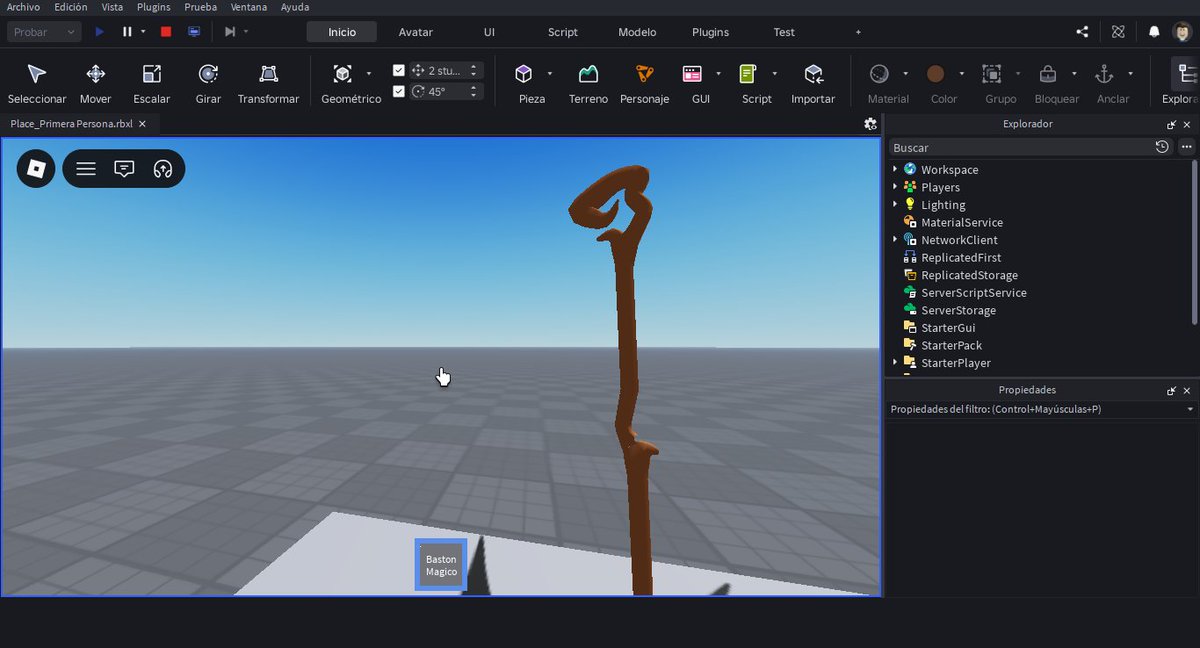Open the Script dropdown arrow
This screenshot has height=648, width=1200.
774,74
